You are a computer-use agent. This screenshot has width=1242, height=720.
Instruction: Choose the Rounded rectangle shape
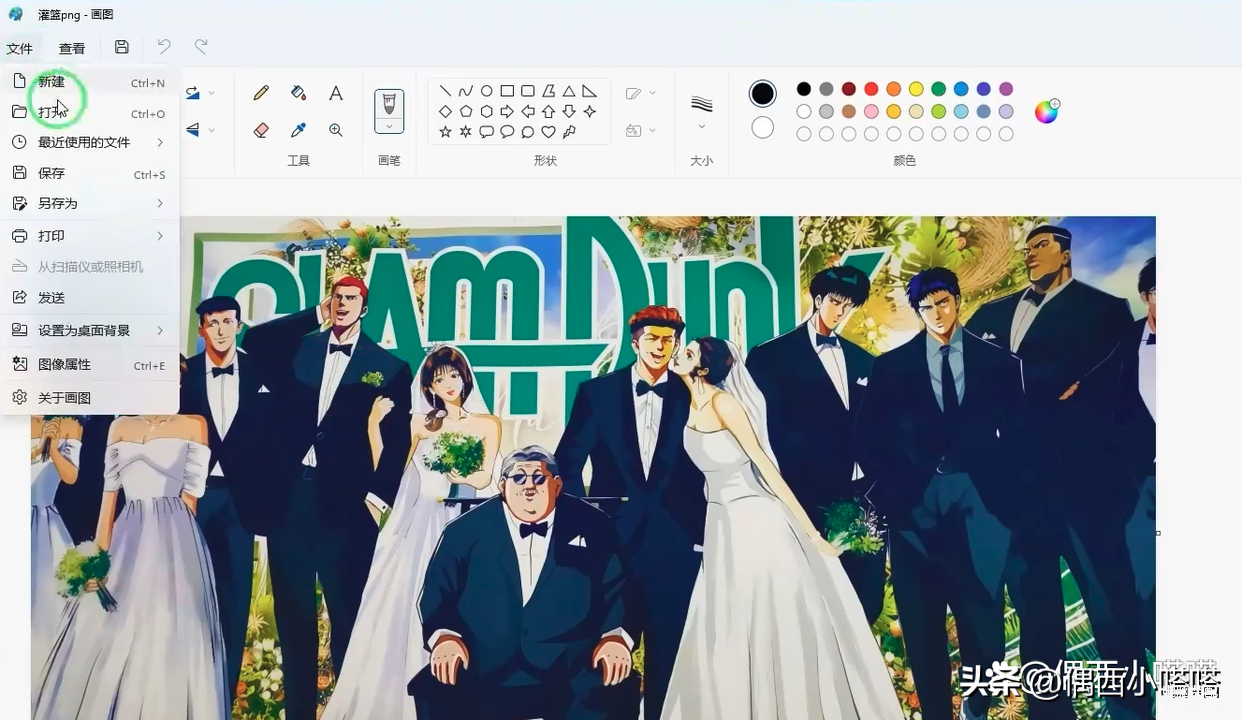pyautogui.click(x=528, y=91)
